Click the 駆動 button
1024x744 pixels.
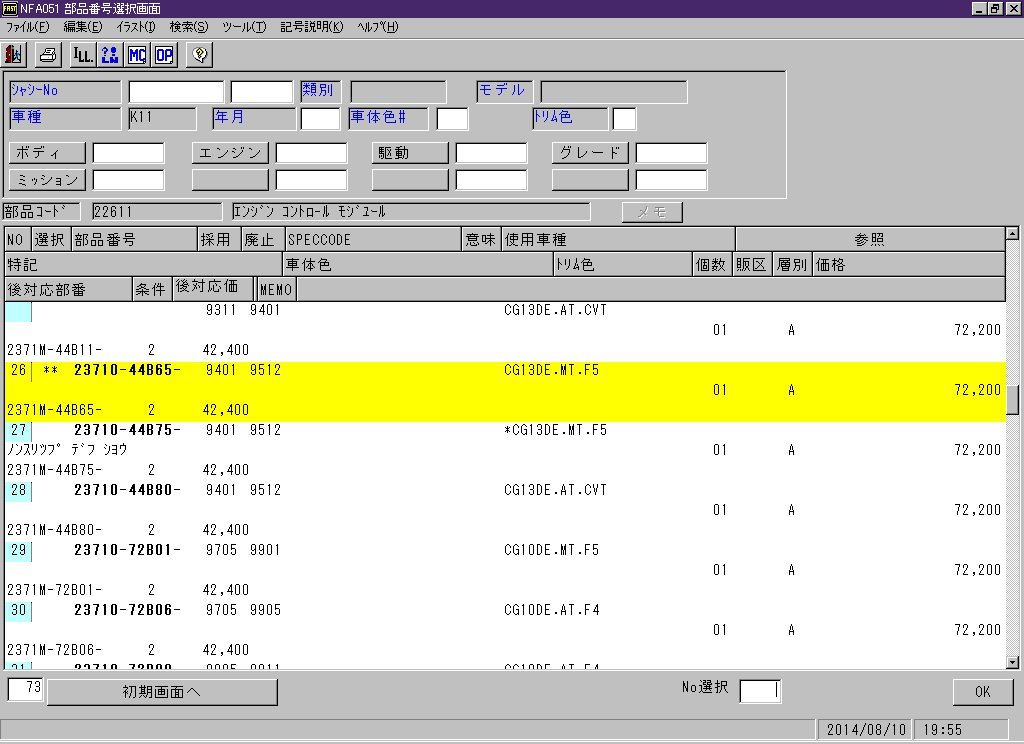tap(410, 153)
